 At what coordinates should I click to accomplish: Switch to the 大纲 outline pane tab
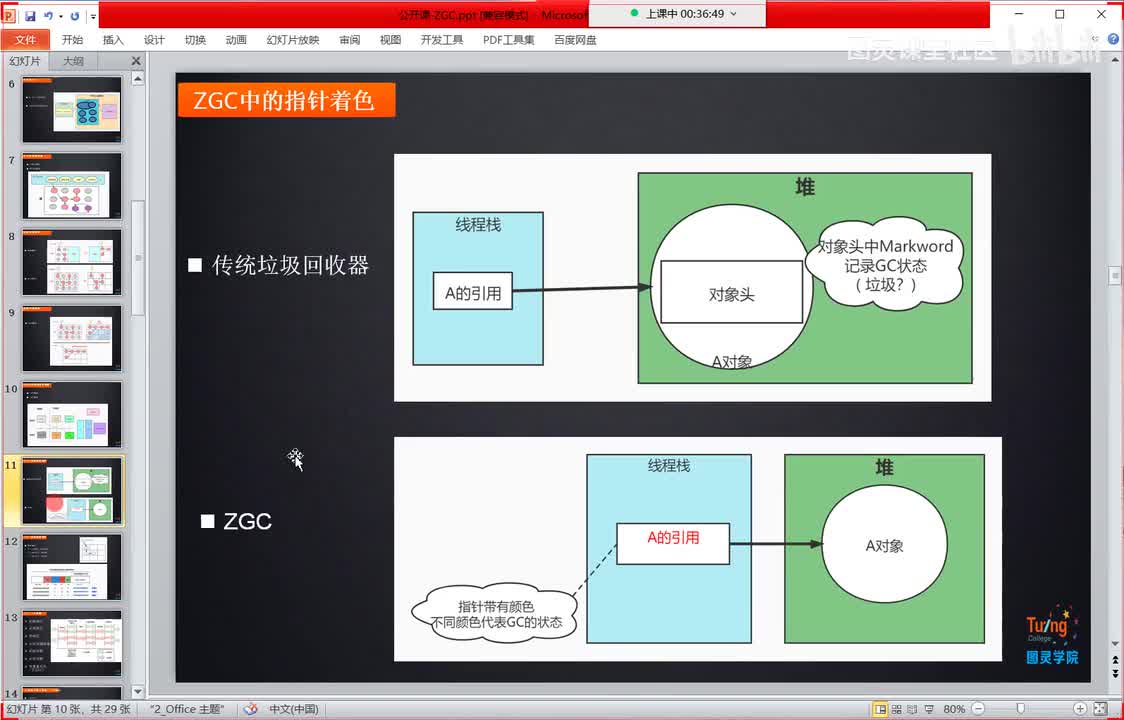pyautogui.click(x=73, y=61)
